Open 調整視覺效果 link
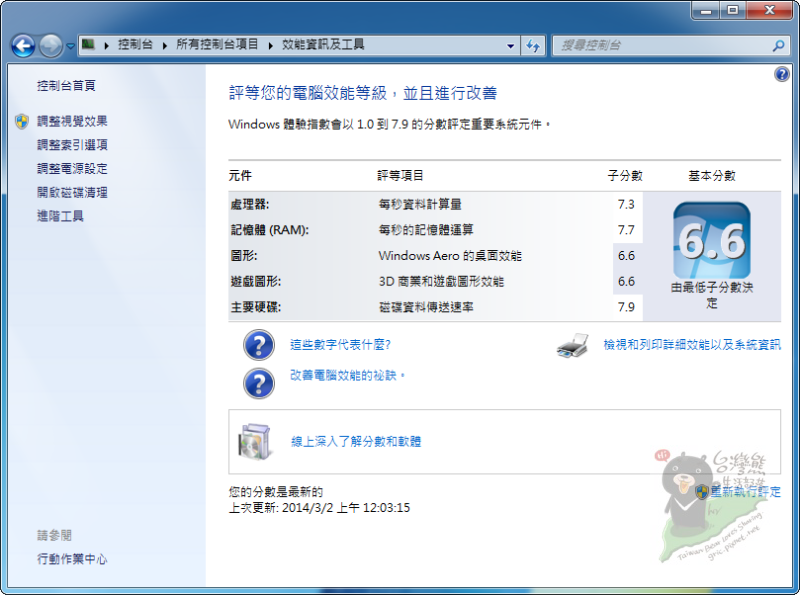 click(72, 121)
